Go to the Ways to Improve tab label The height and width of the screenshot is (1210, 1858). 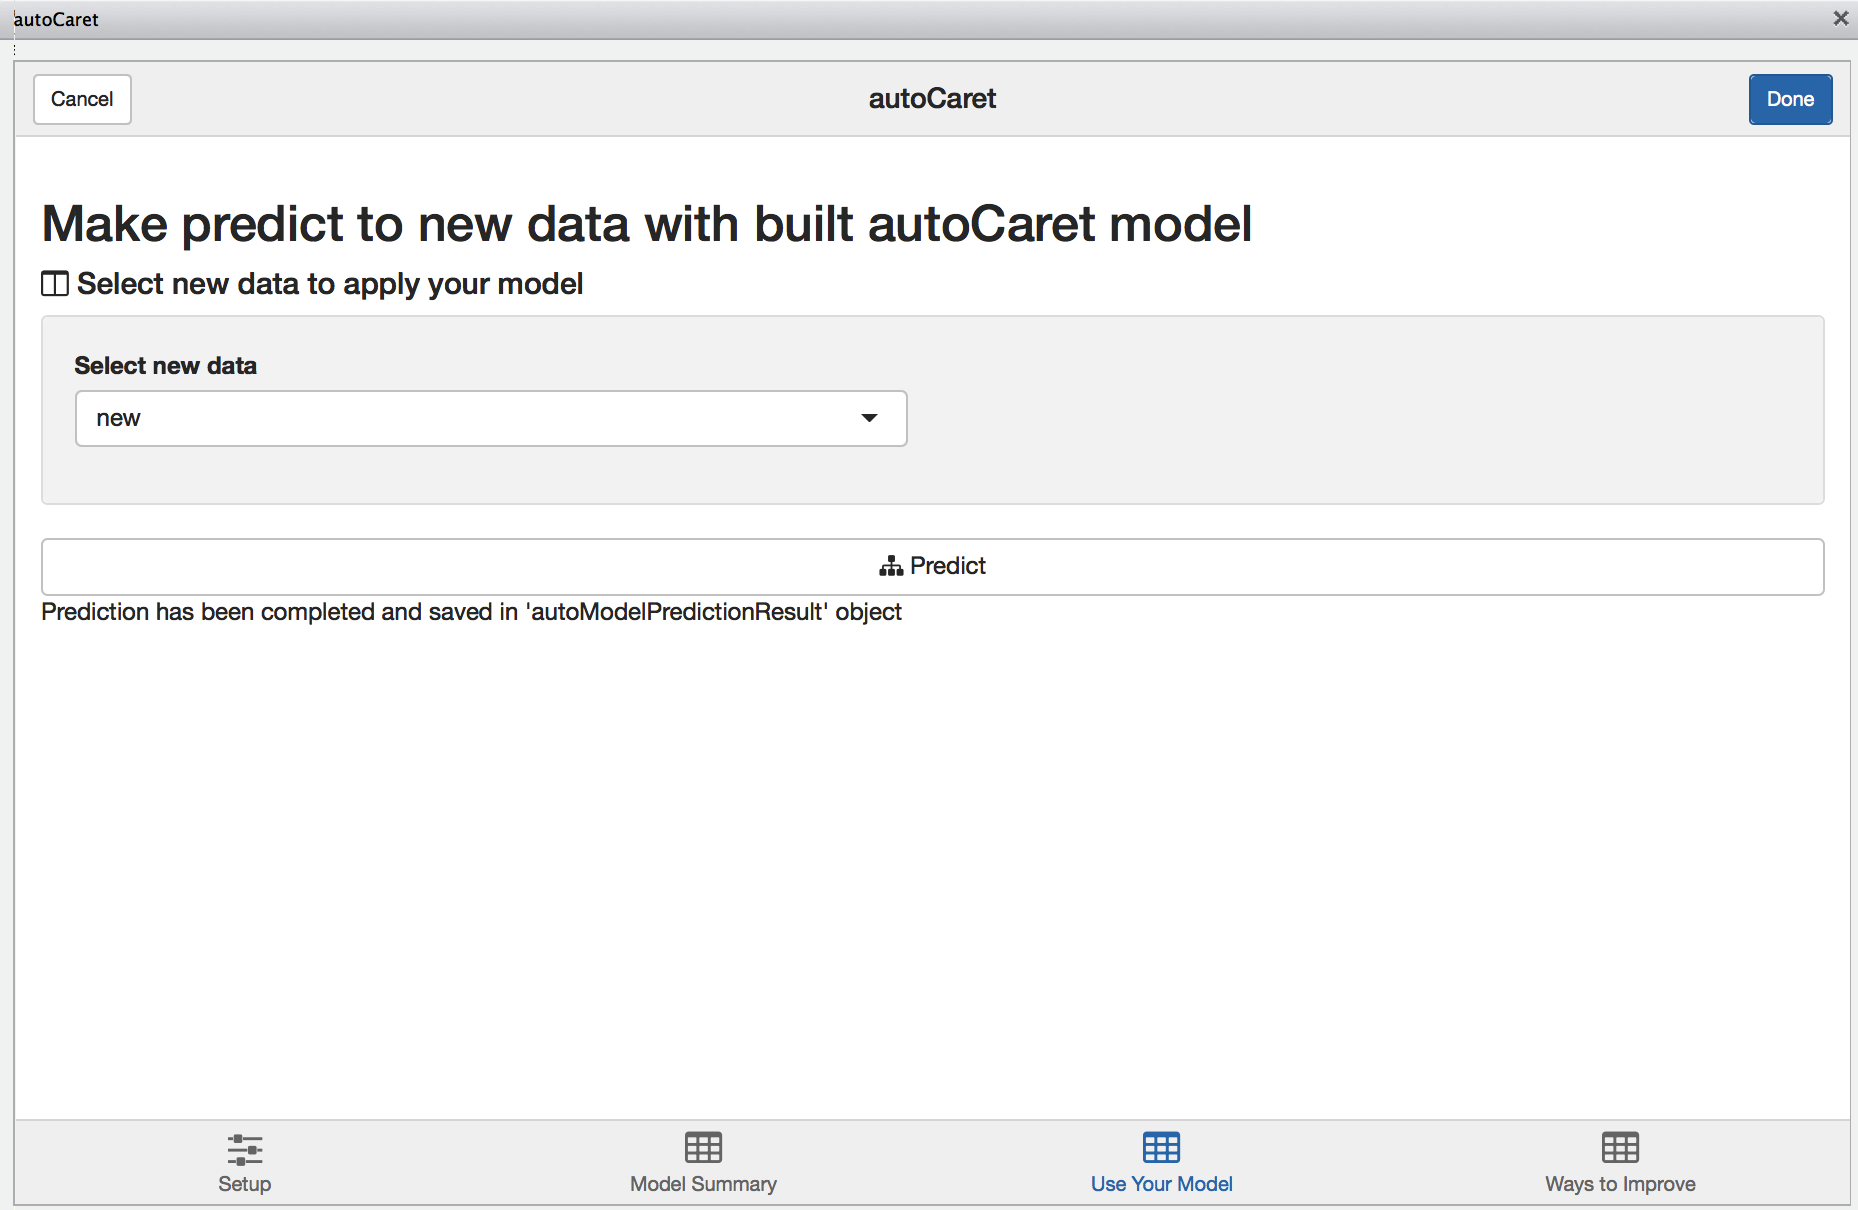(1620, 1184)
